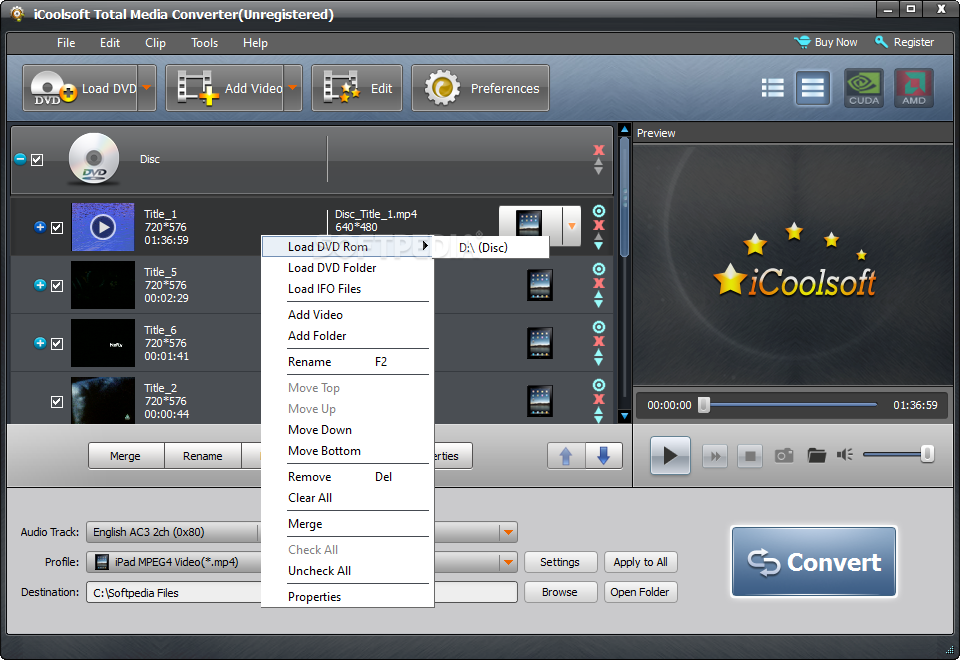Open Audio Track dropdown
This screenshot has width=960, height=660.
click(508, 533)
